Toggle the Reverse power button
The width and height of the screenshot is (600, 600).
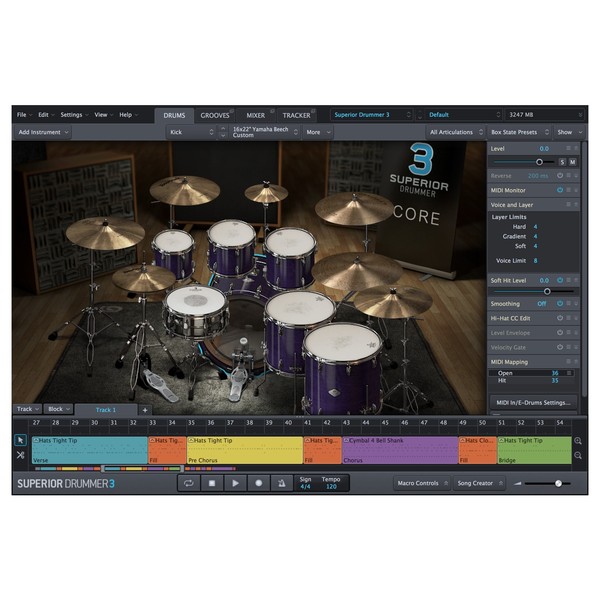[x=560, y=176]
